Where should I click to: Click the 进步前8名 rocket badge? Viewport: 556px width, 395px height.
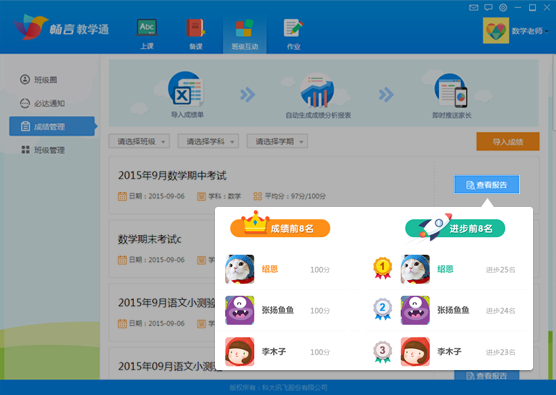(455, 227)
